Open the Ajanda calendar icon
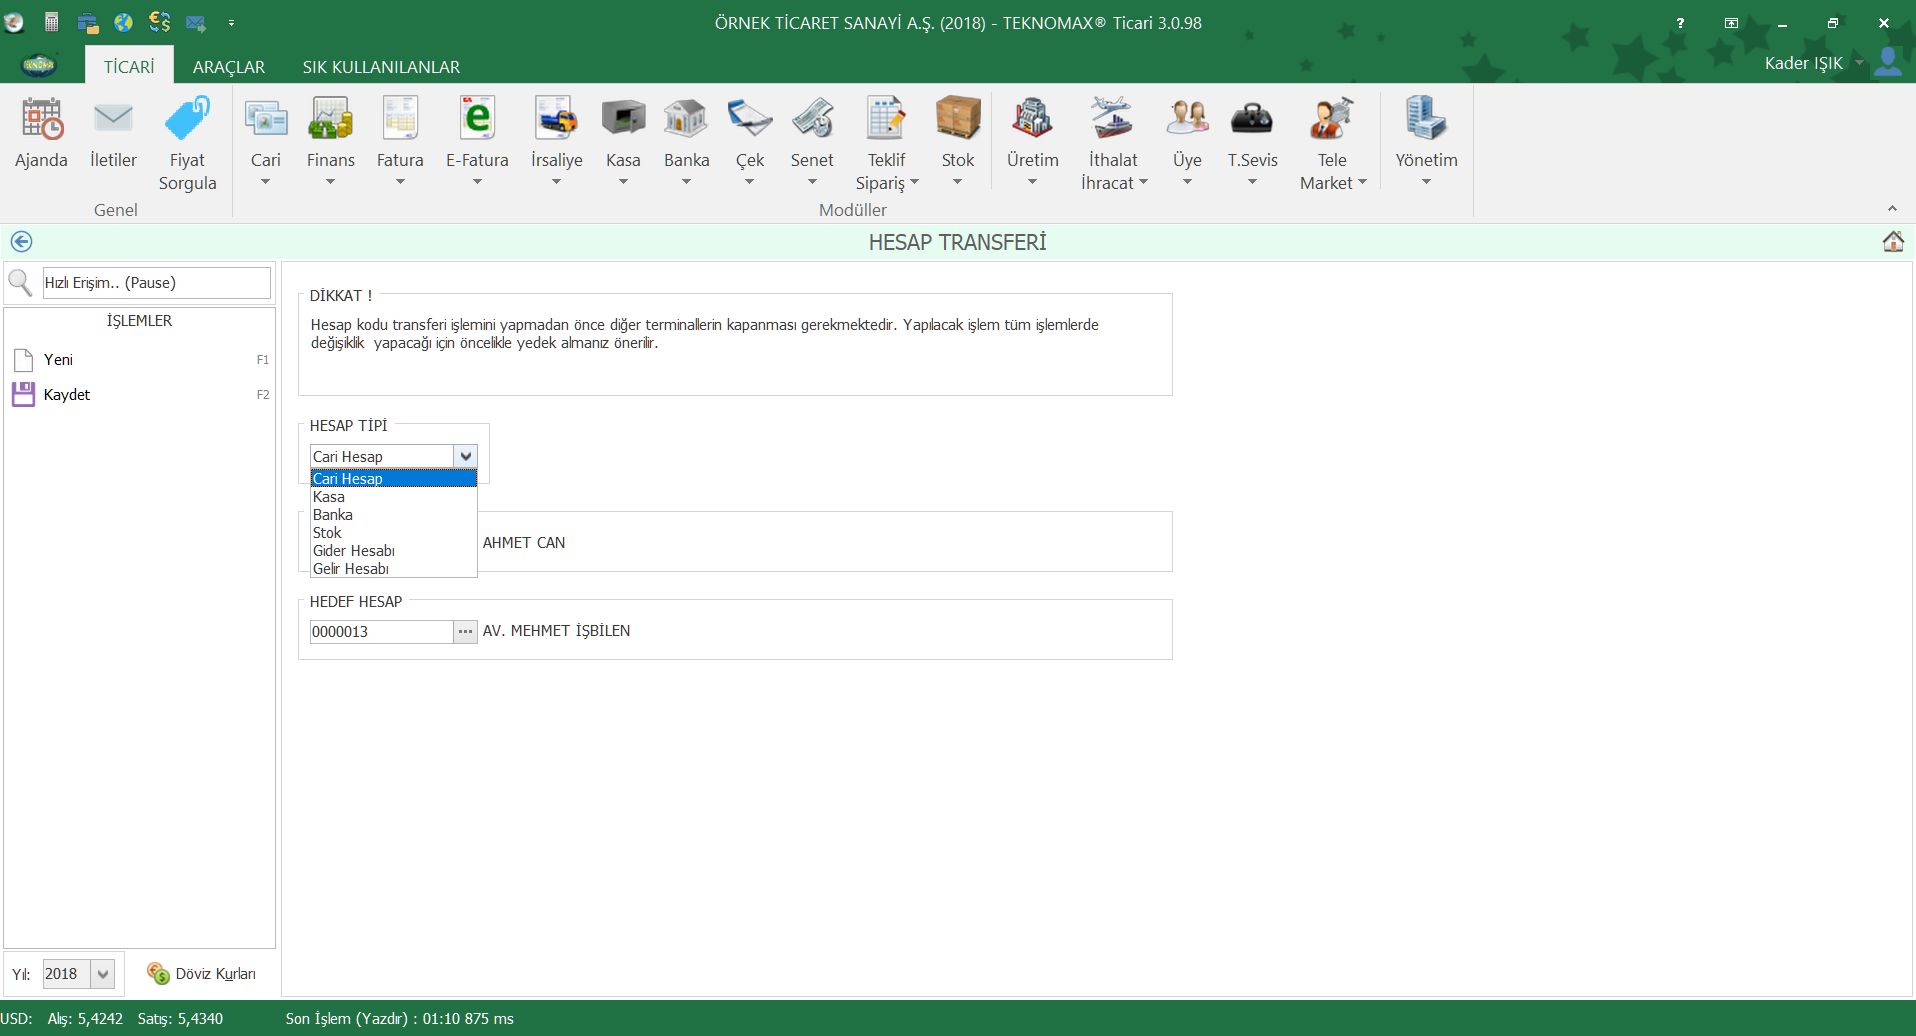Image resolution: width=1916 pixels, height=1036 pixels. 41,120
